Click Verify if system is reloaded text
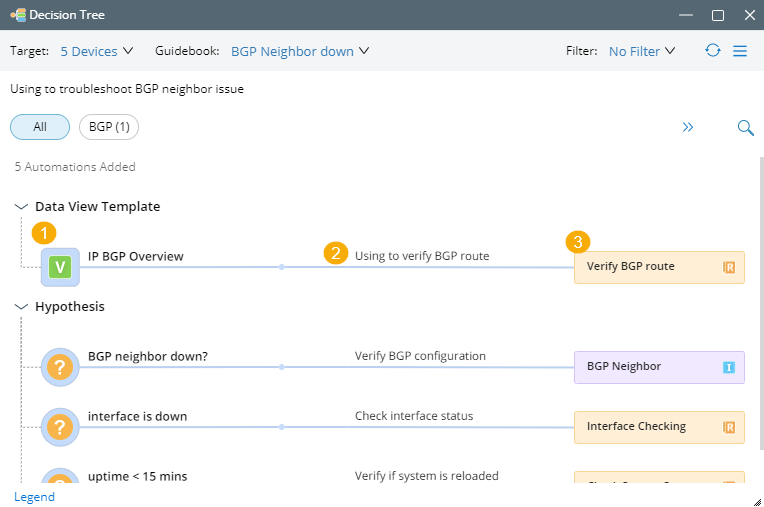The image size is (764, 507). tap(426, 475)
